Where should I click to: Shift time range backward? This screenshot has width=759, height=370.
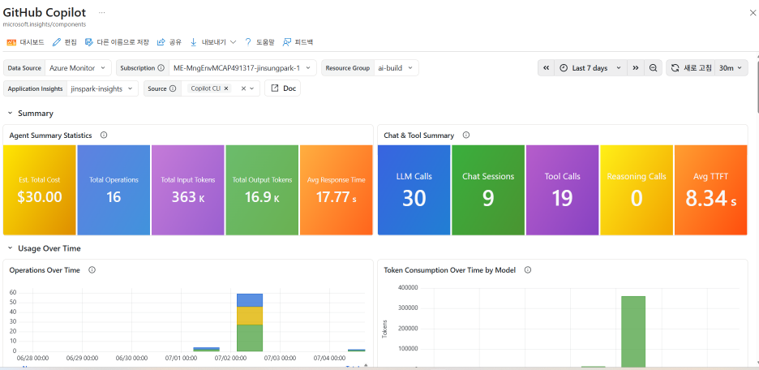pos(546,68)
